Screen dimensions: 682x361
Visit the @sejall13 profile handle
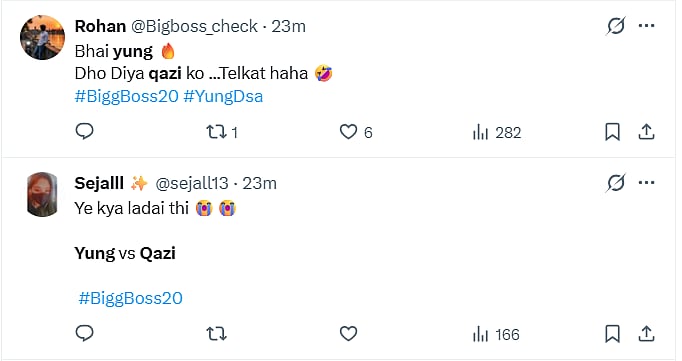192,184
